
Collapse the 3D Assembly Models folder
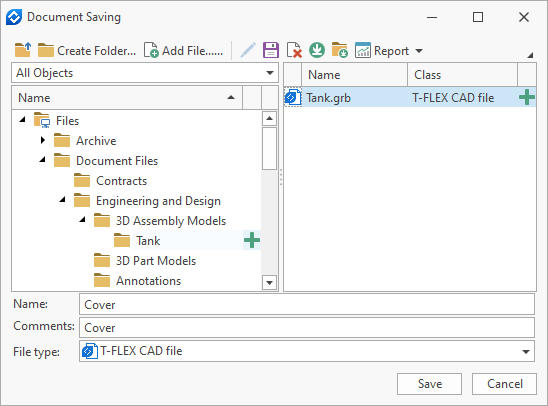(82, 220)
